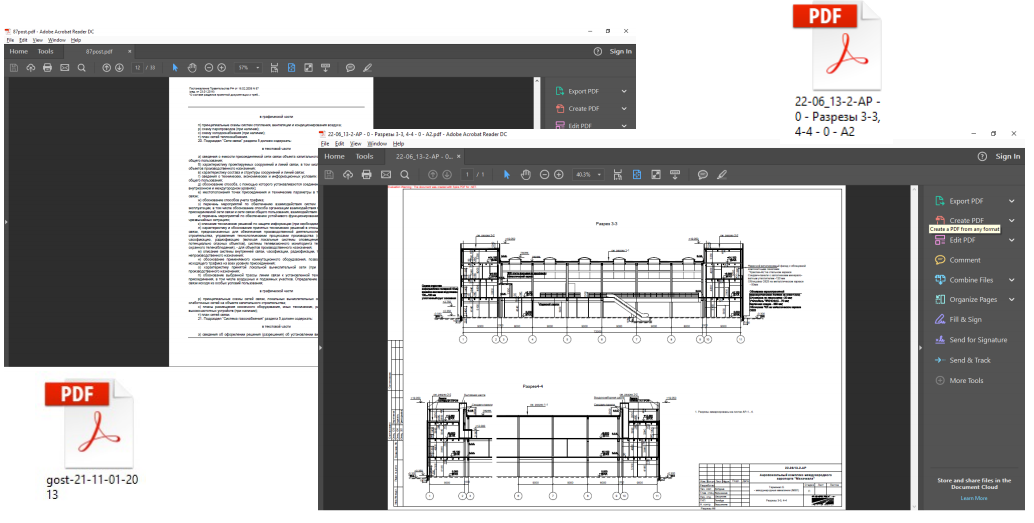Click Save icon in the 22-06_13-2-AP window
1034x523 pixels.
pyautogui.click(x=329, y=175)
